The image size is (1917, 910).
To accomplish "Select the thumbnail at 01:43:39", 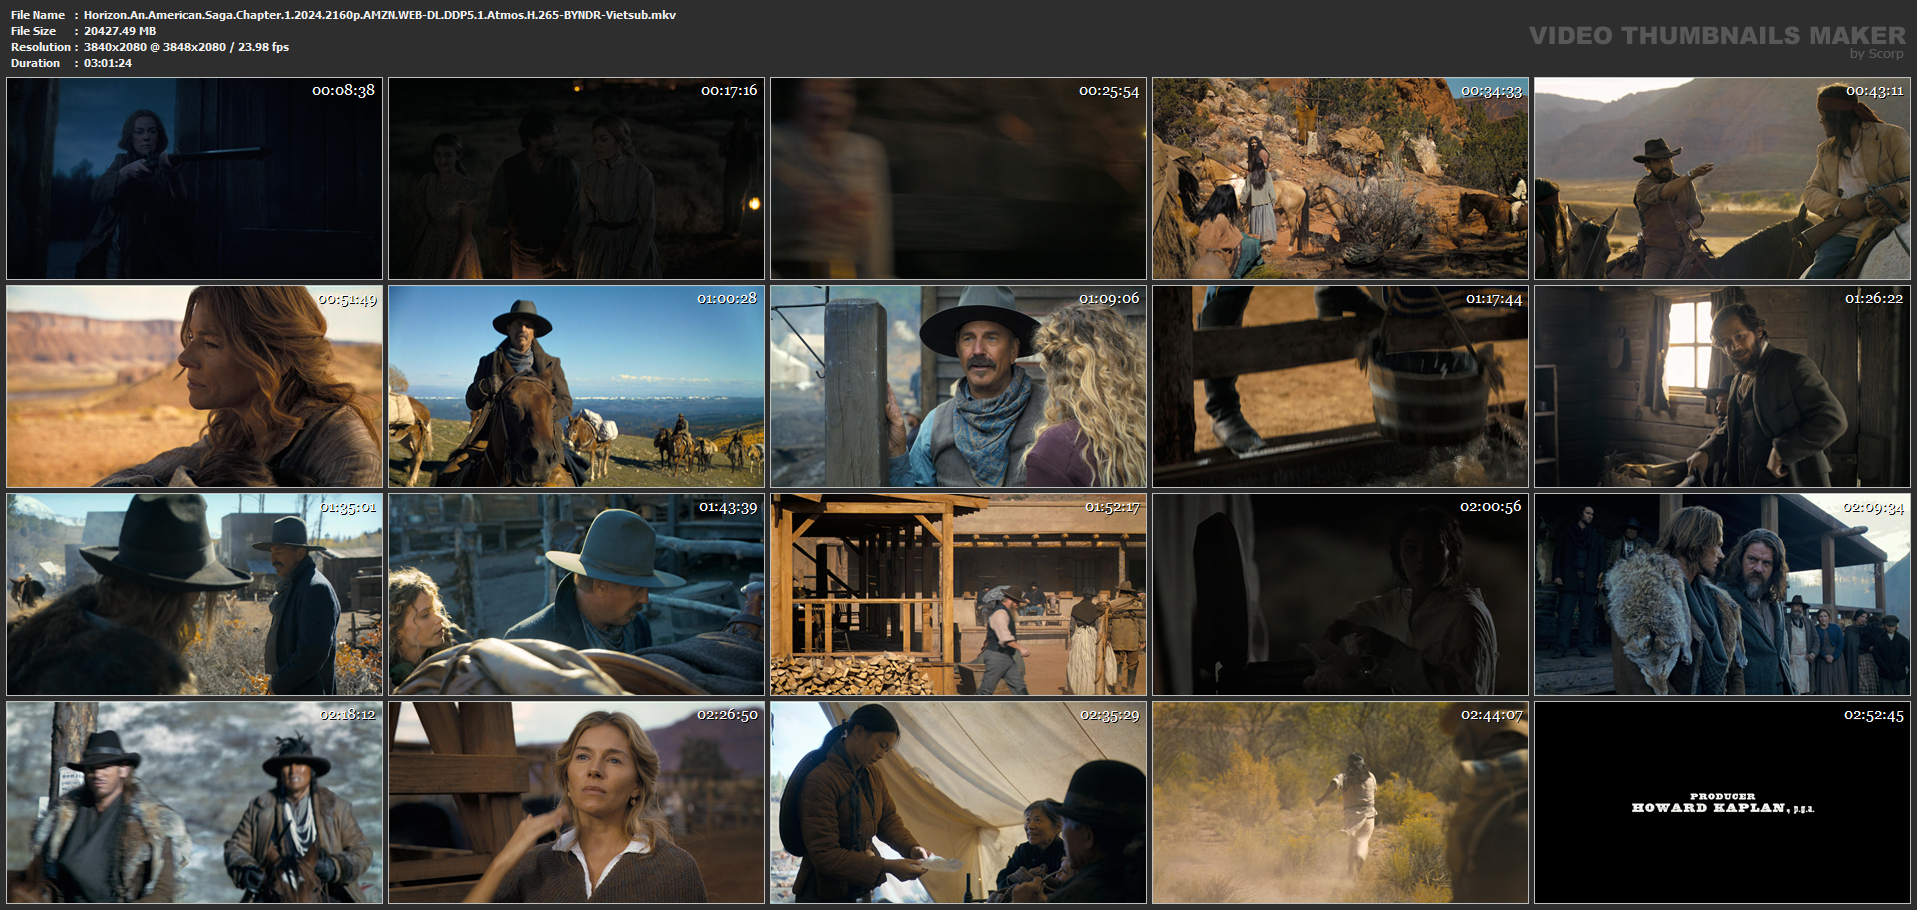I will (x=576, y=595).
